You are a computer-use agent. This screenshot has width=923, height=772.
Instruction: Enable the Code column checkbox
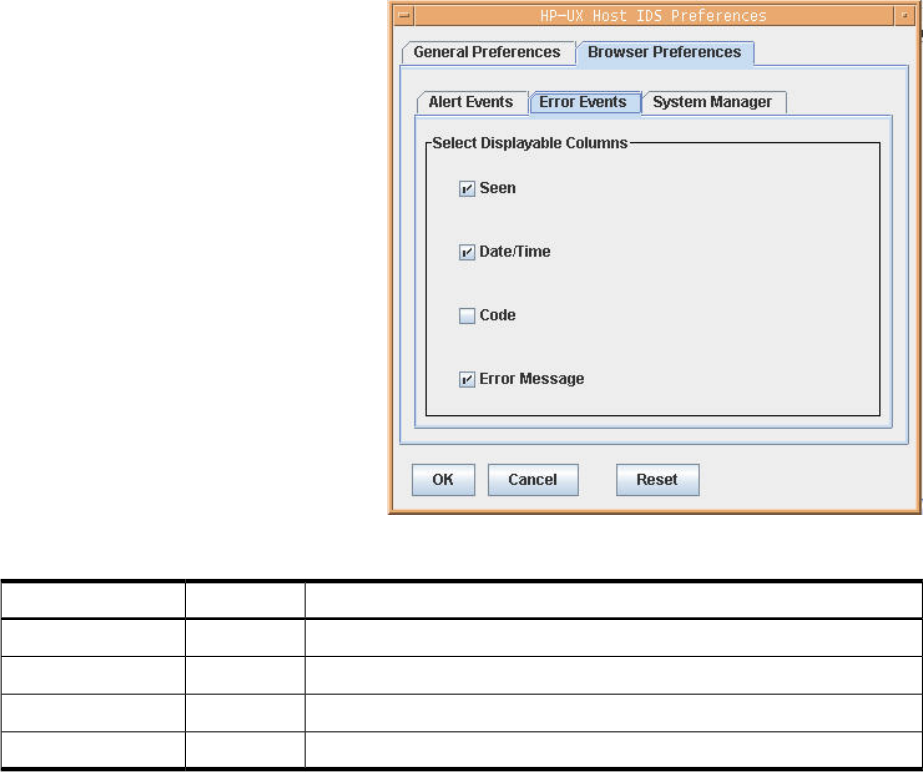coord(467,316)
